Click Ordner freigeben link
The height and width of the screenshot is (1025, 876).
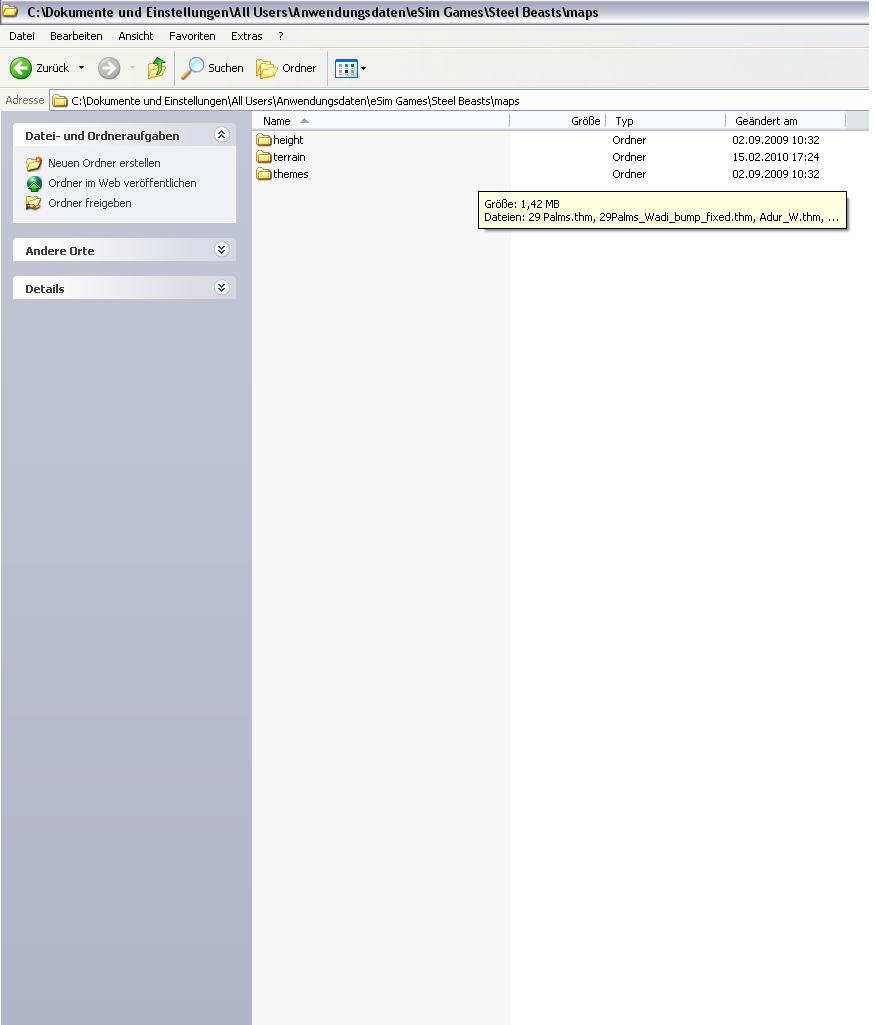90,203
